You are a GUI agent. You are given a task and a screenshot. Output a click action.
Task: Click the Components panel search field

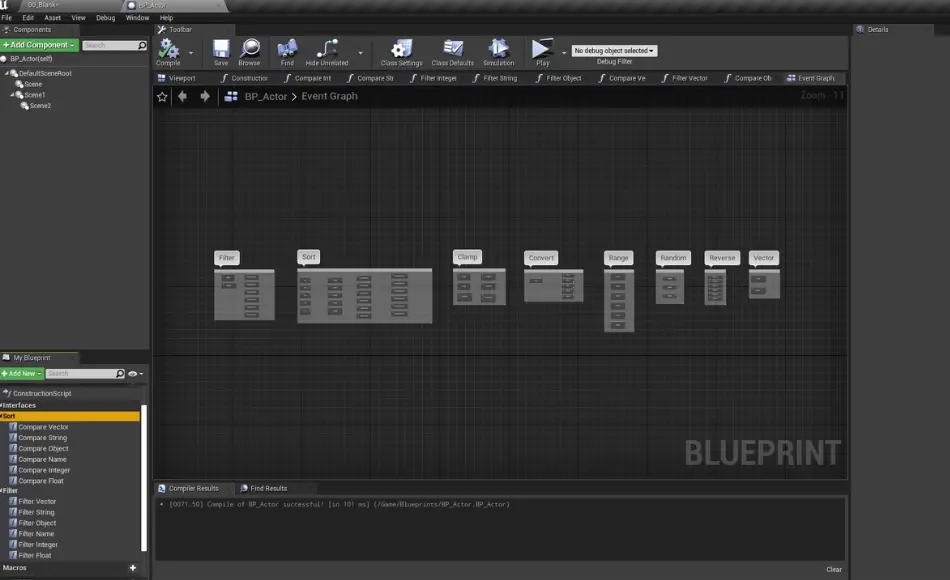coord(113,44)
